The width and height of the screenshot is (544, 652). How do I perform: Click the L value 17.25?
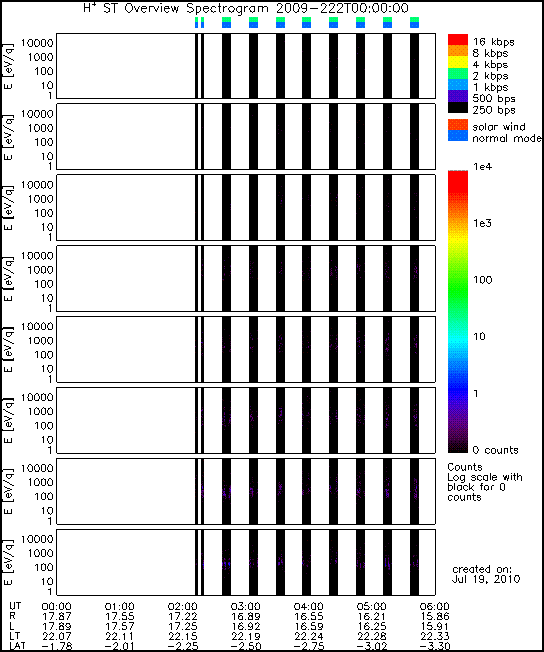(x=182, y=627)
